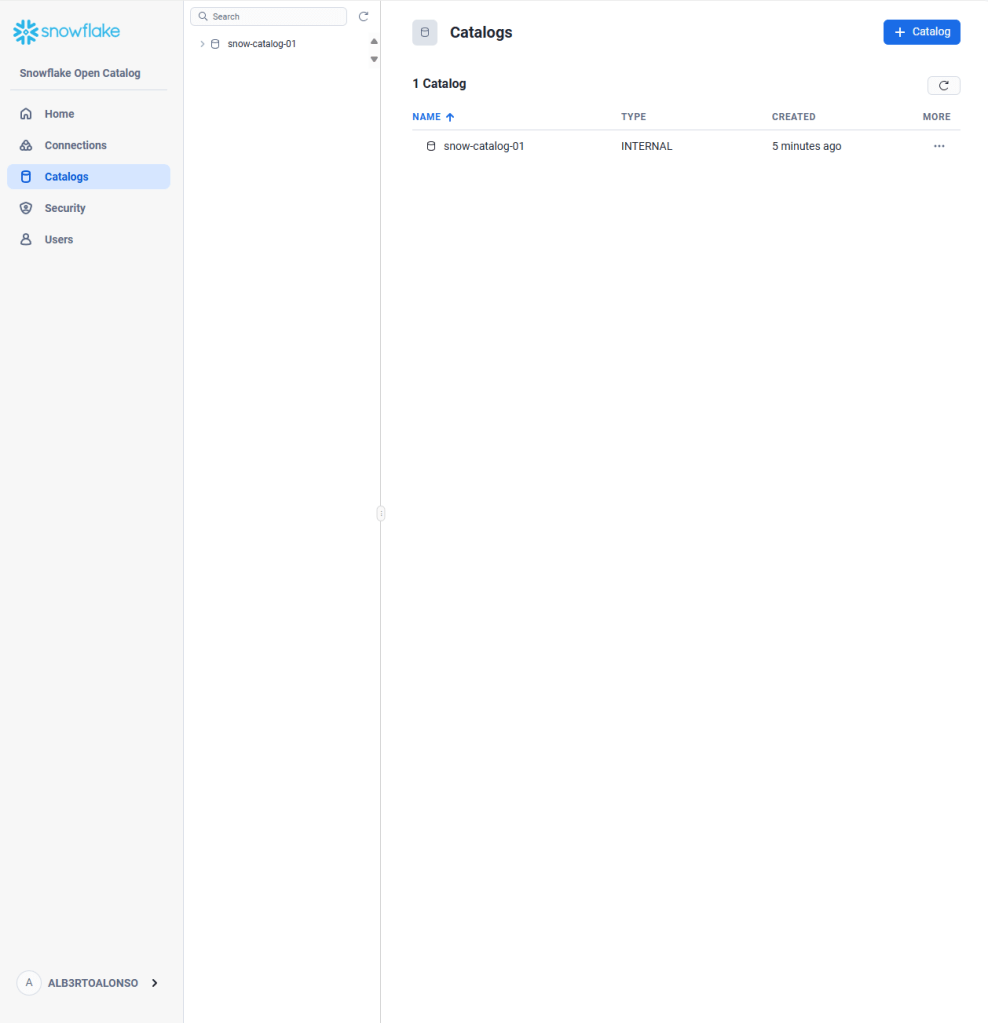This screenshot has width=988, height=1023.
Task: Click the scroll up arrow
Action: pyautogui.click(x=374, y=42)
